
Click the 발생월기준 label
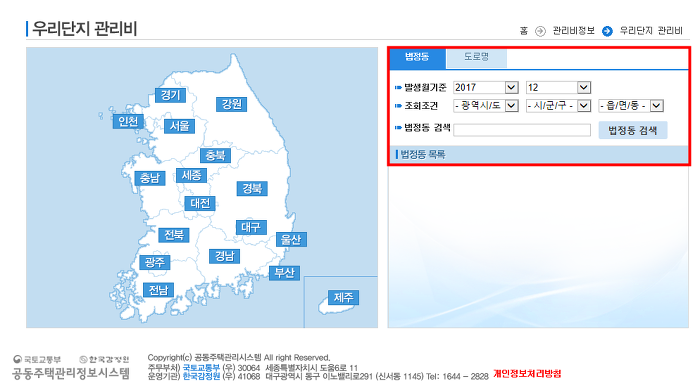tap(425, 88)
